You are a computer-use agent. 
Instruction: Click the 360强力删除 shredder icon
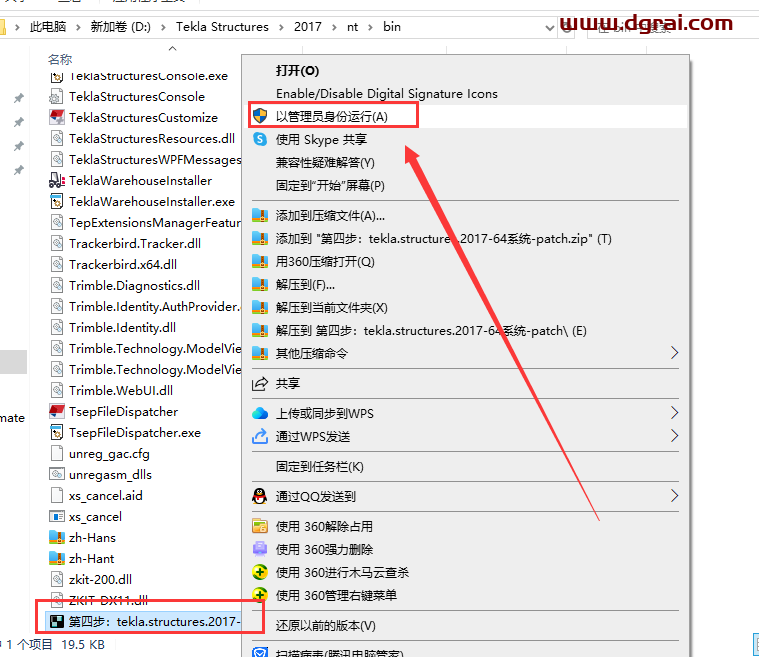tap(260, 550)
